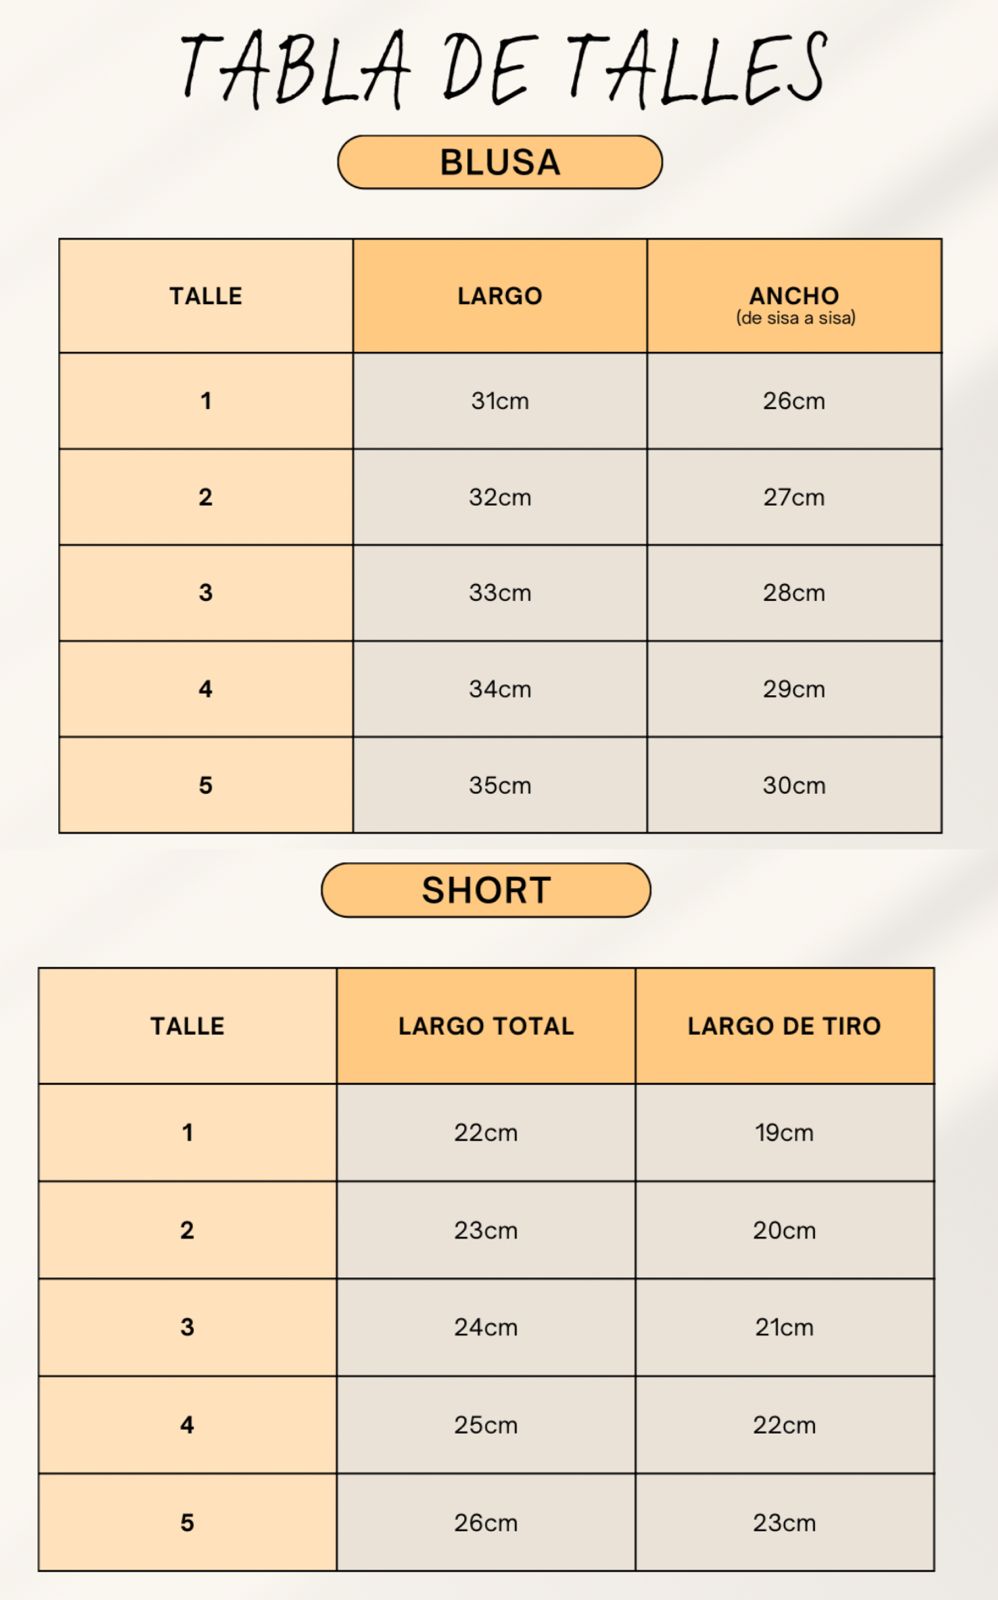
Task: Select the 33cm largo cell
Action: 500,593
